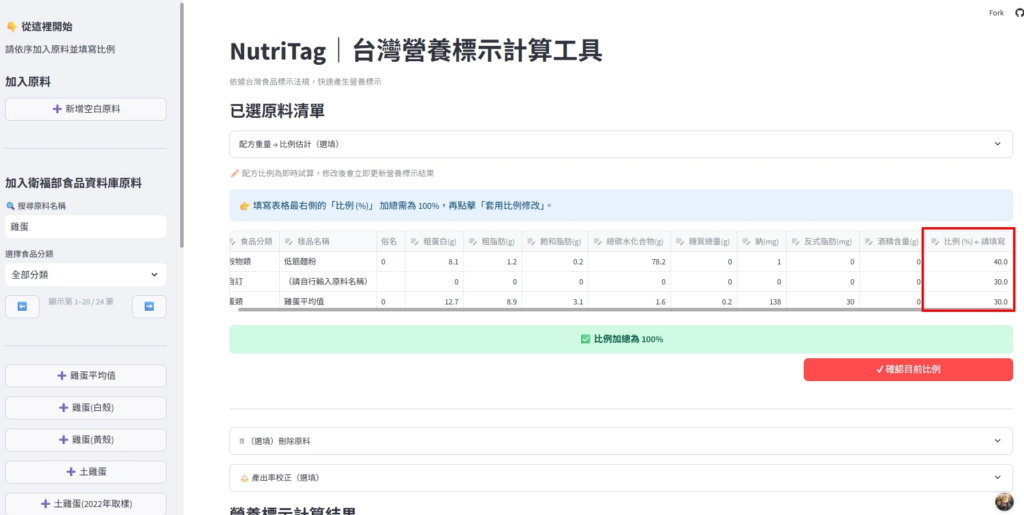Select the 飽和脂肪(g) column header
1024x515 pixels.
click(x=554, y=242)
